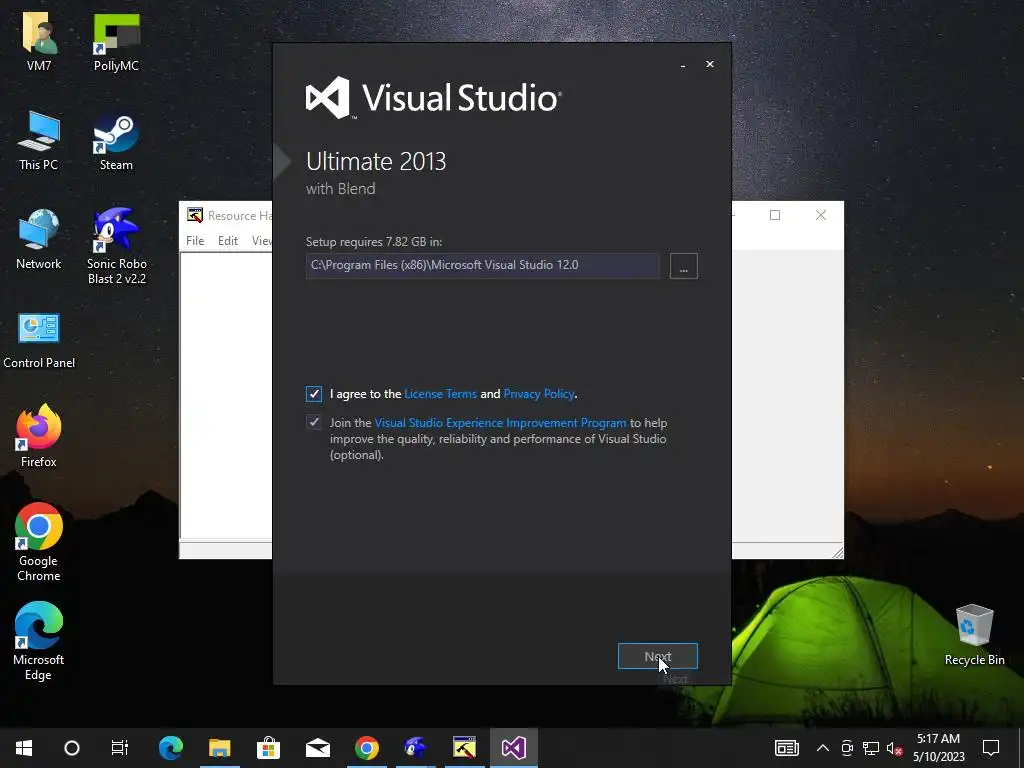Image resolution: width=1024 pixels, height=768 pixels.
Task: Launch the Steam desktop shortcut
Action: 116,140
